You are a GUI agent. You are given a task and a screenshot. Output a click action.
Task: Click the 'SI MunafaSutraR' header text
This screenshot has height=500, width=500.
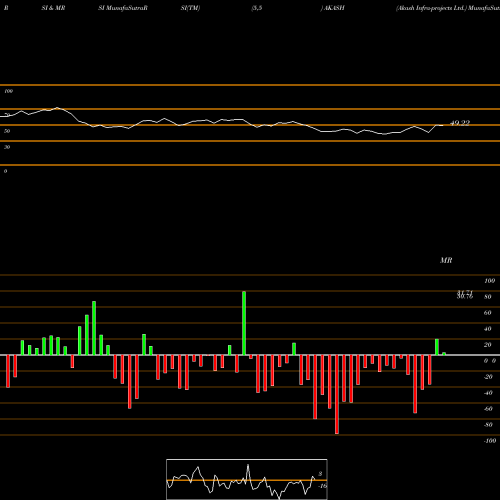(123, 8)
